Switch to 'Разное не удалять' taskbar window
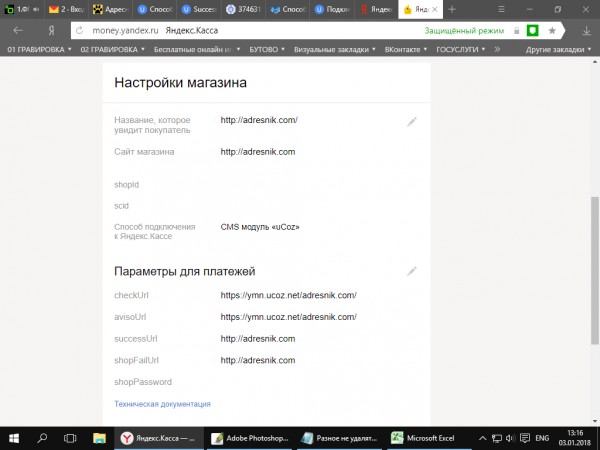The height and width of the screenshot is (450, 600). [339, 438]
